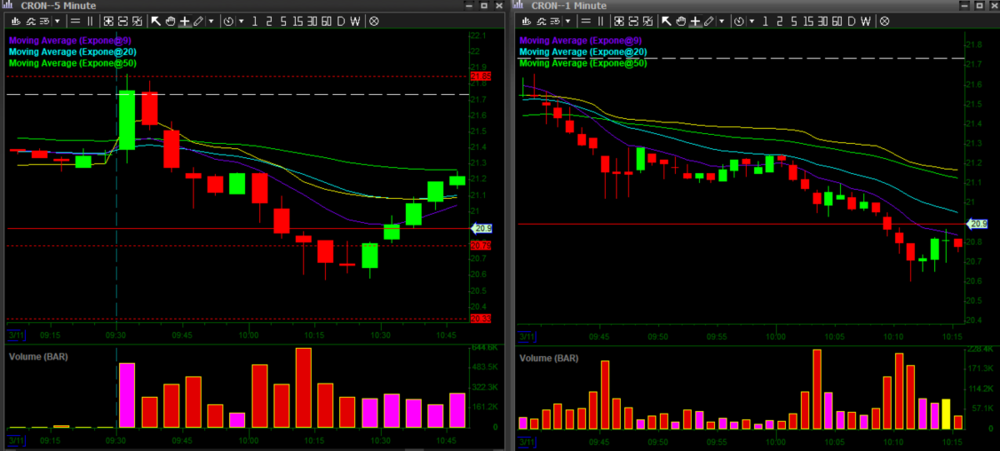Select the arrow pointer tool in 5 Minute chart
The width and height of the screenshot is (1000, 451).
point(156,20)
